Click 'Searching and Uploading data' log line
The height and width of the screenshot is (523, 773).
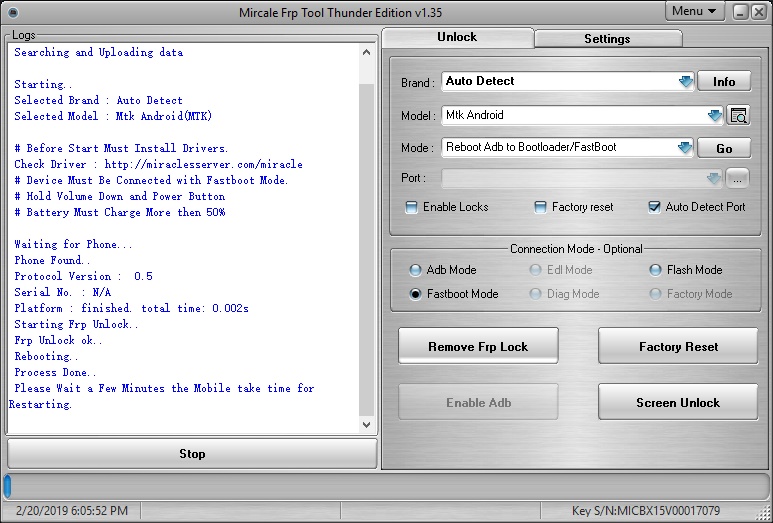[x=99, y=52]
